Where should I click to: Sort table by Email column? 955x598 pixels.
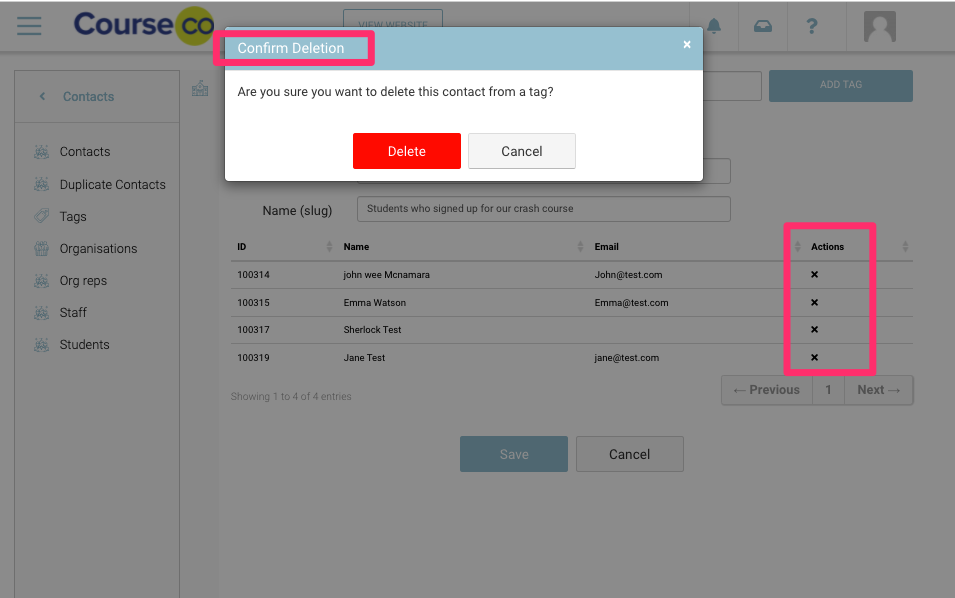tap(690, 247)
